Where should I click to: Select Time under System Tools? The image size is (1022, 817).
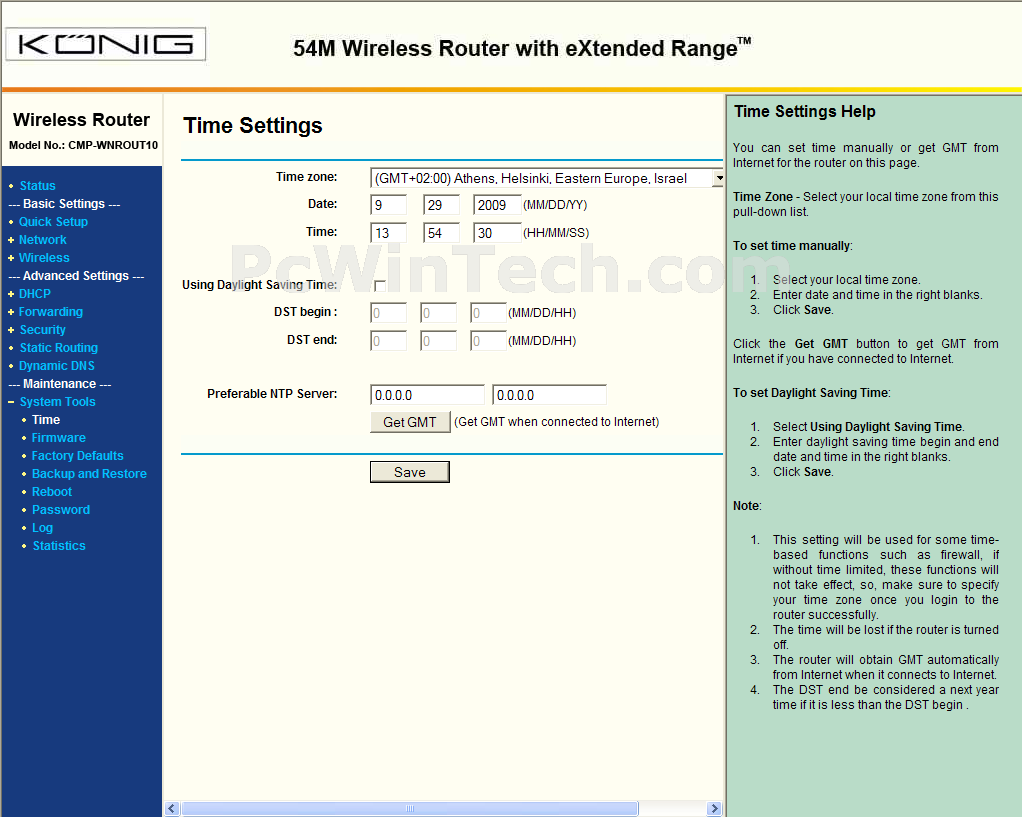click(x=46, y=420)
